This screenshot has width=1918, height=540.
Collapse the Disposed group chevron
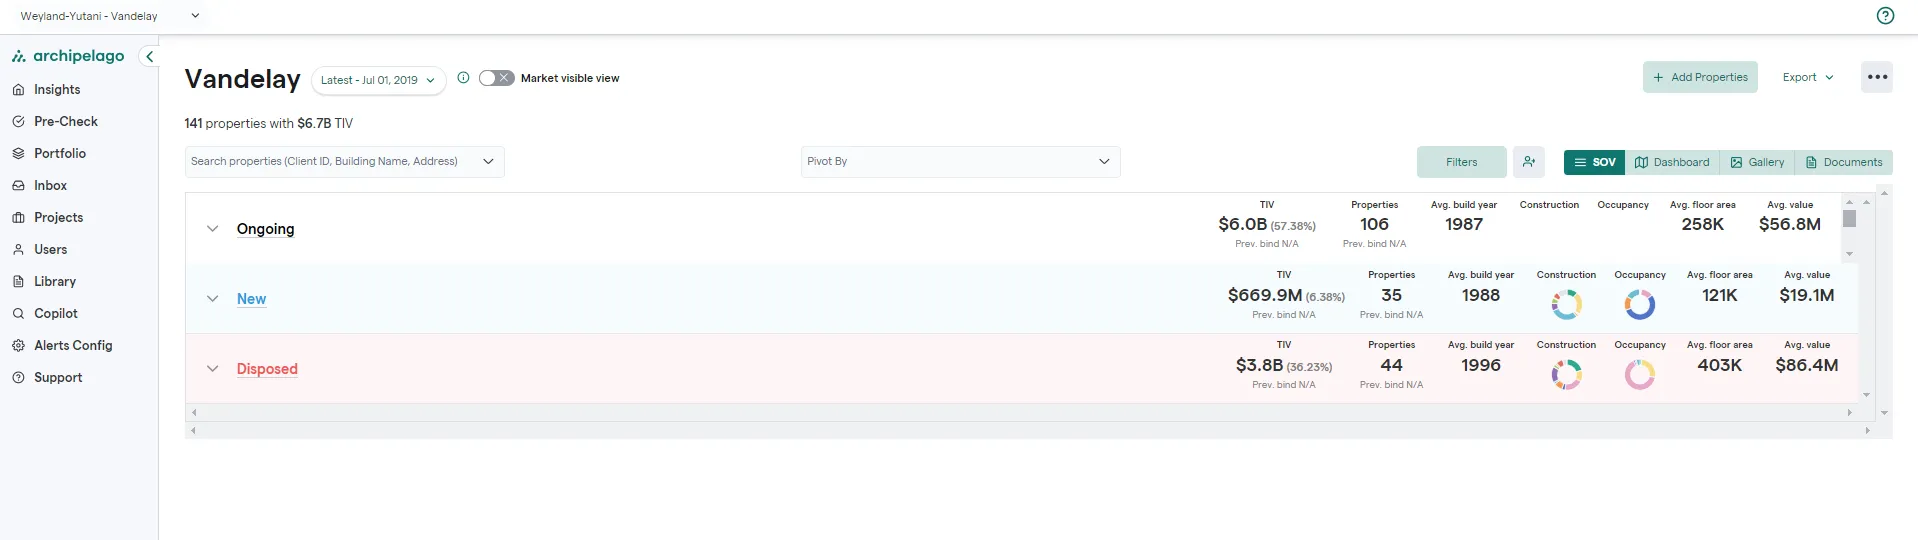click(x=212, y=369)
